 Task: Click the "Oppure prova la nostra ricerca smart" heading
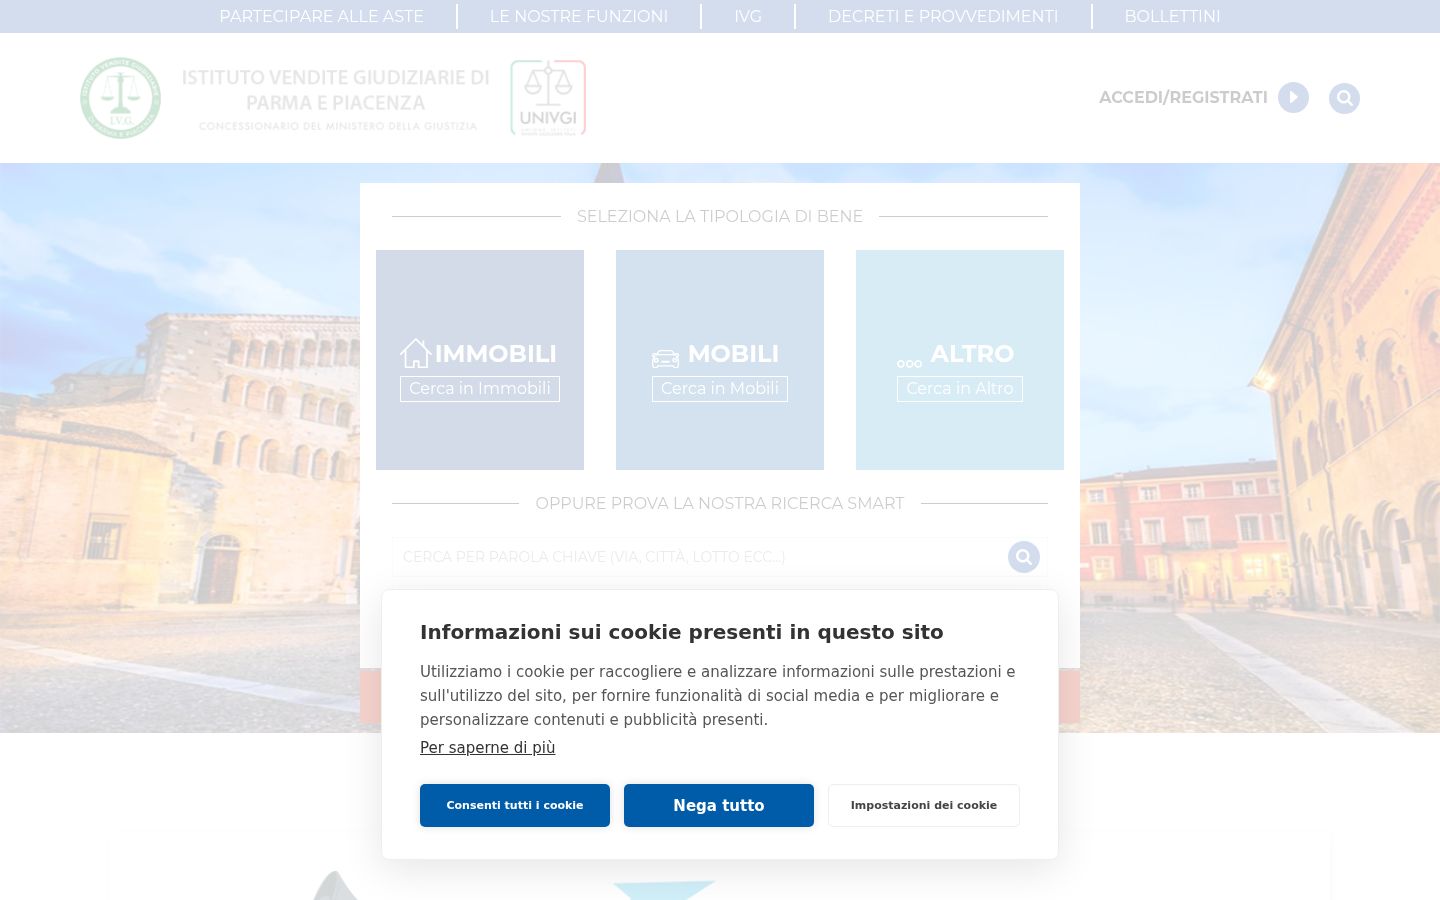(720, 503)
